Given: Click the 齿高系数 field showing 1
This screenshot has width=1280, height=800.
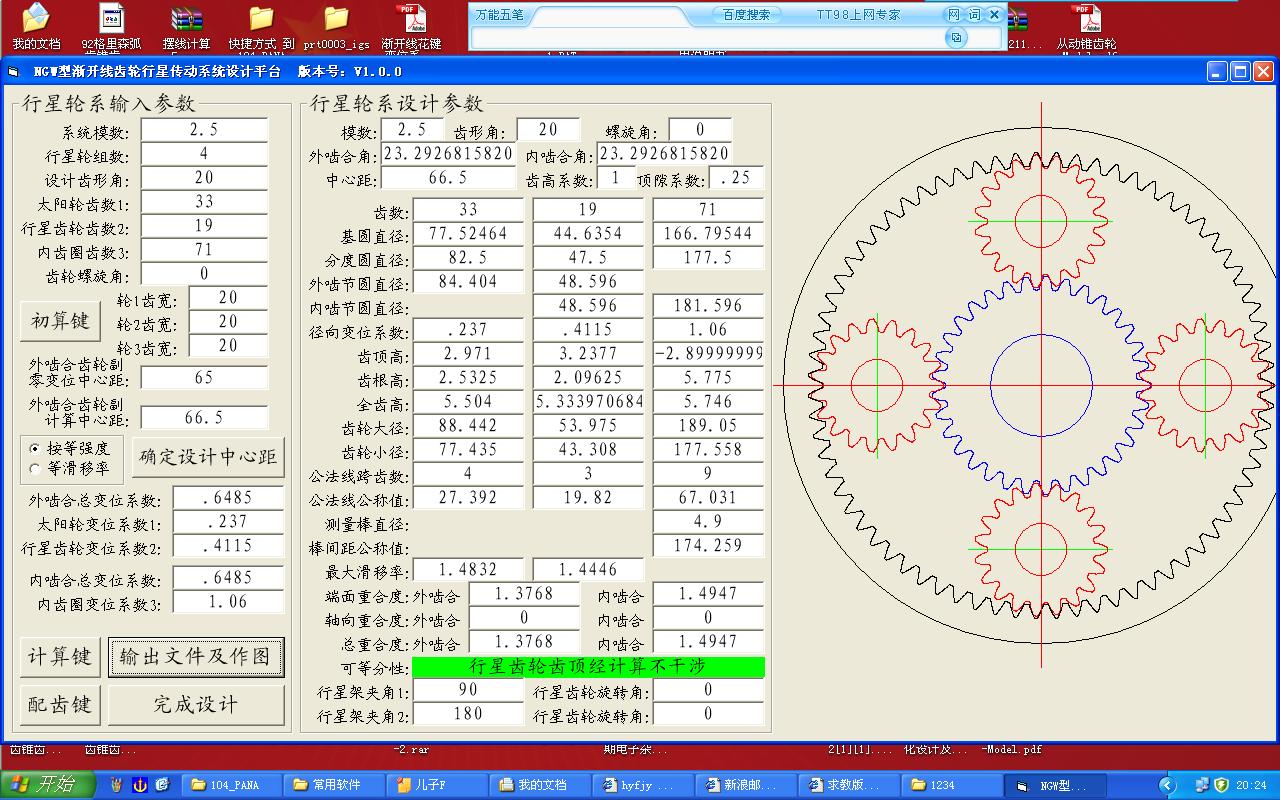Looking at the screenshot, I should tap(616, 178).
